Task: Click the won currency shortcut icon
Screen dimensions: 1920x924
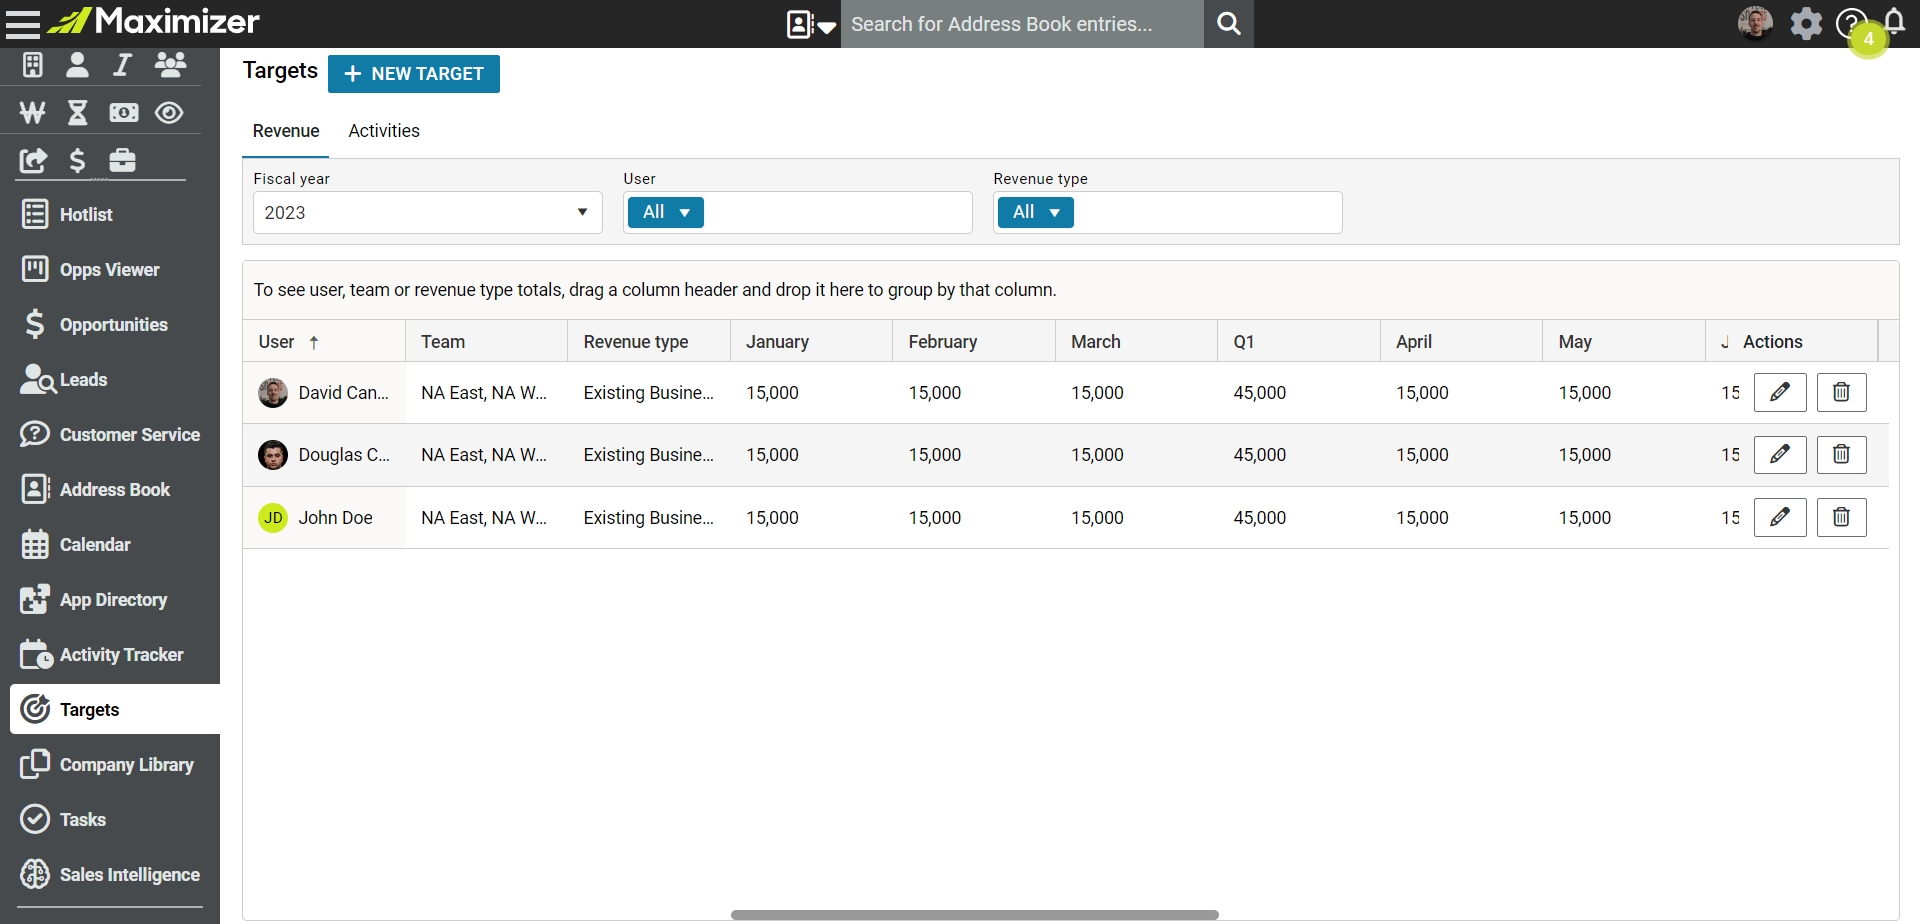Action: click(x=32, y=113)
